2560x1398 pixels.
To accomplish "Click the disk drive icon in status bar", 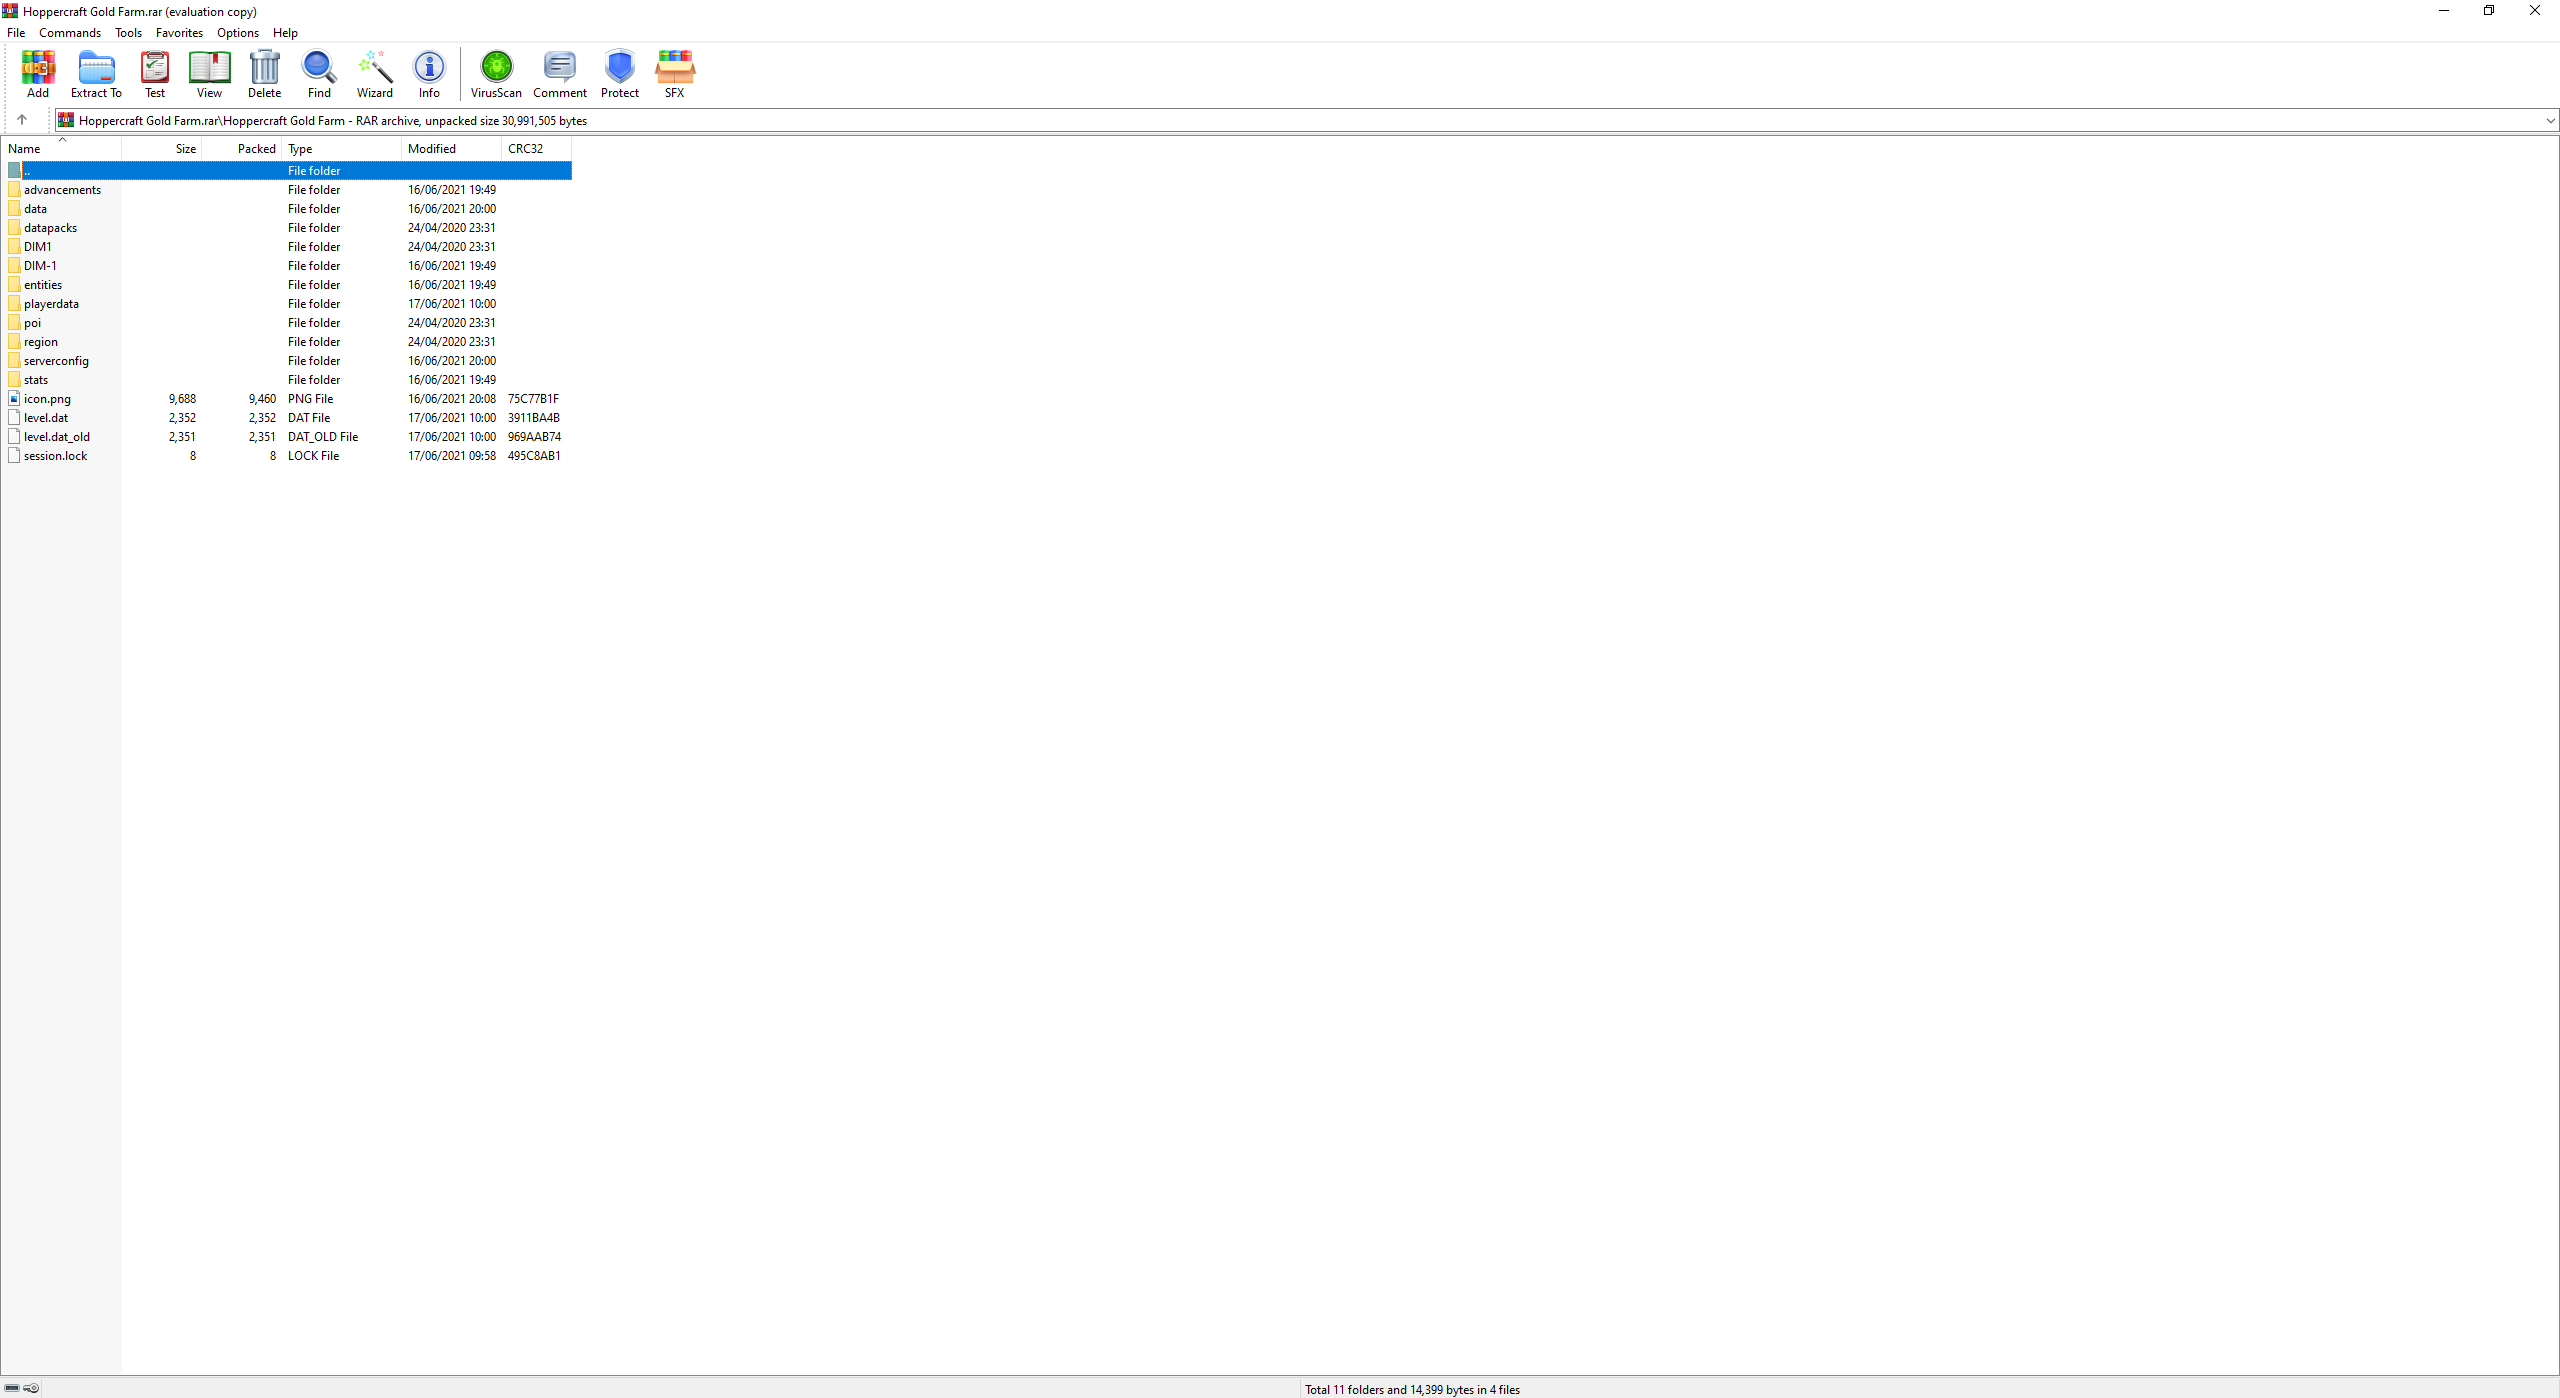I will pos(12,1388).
